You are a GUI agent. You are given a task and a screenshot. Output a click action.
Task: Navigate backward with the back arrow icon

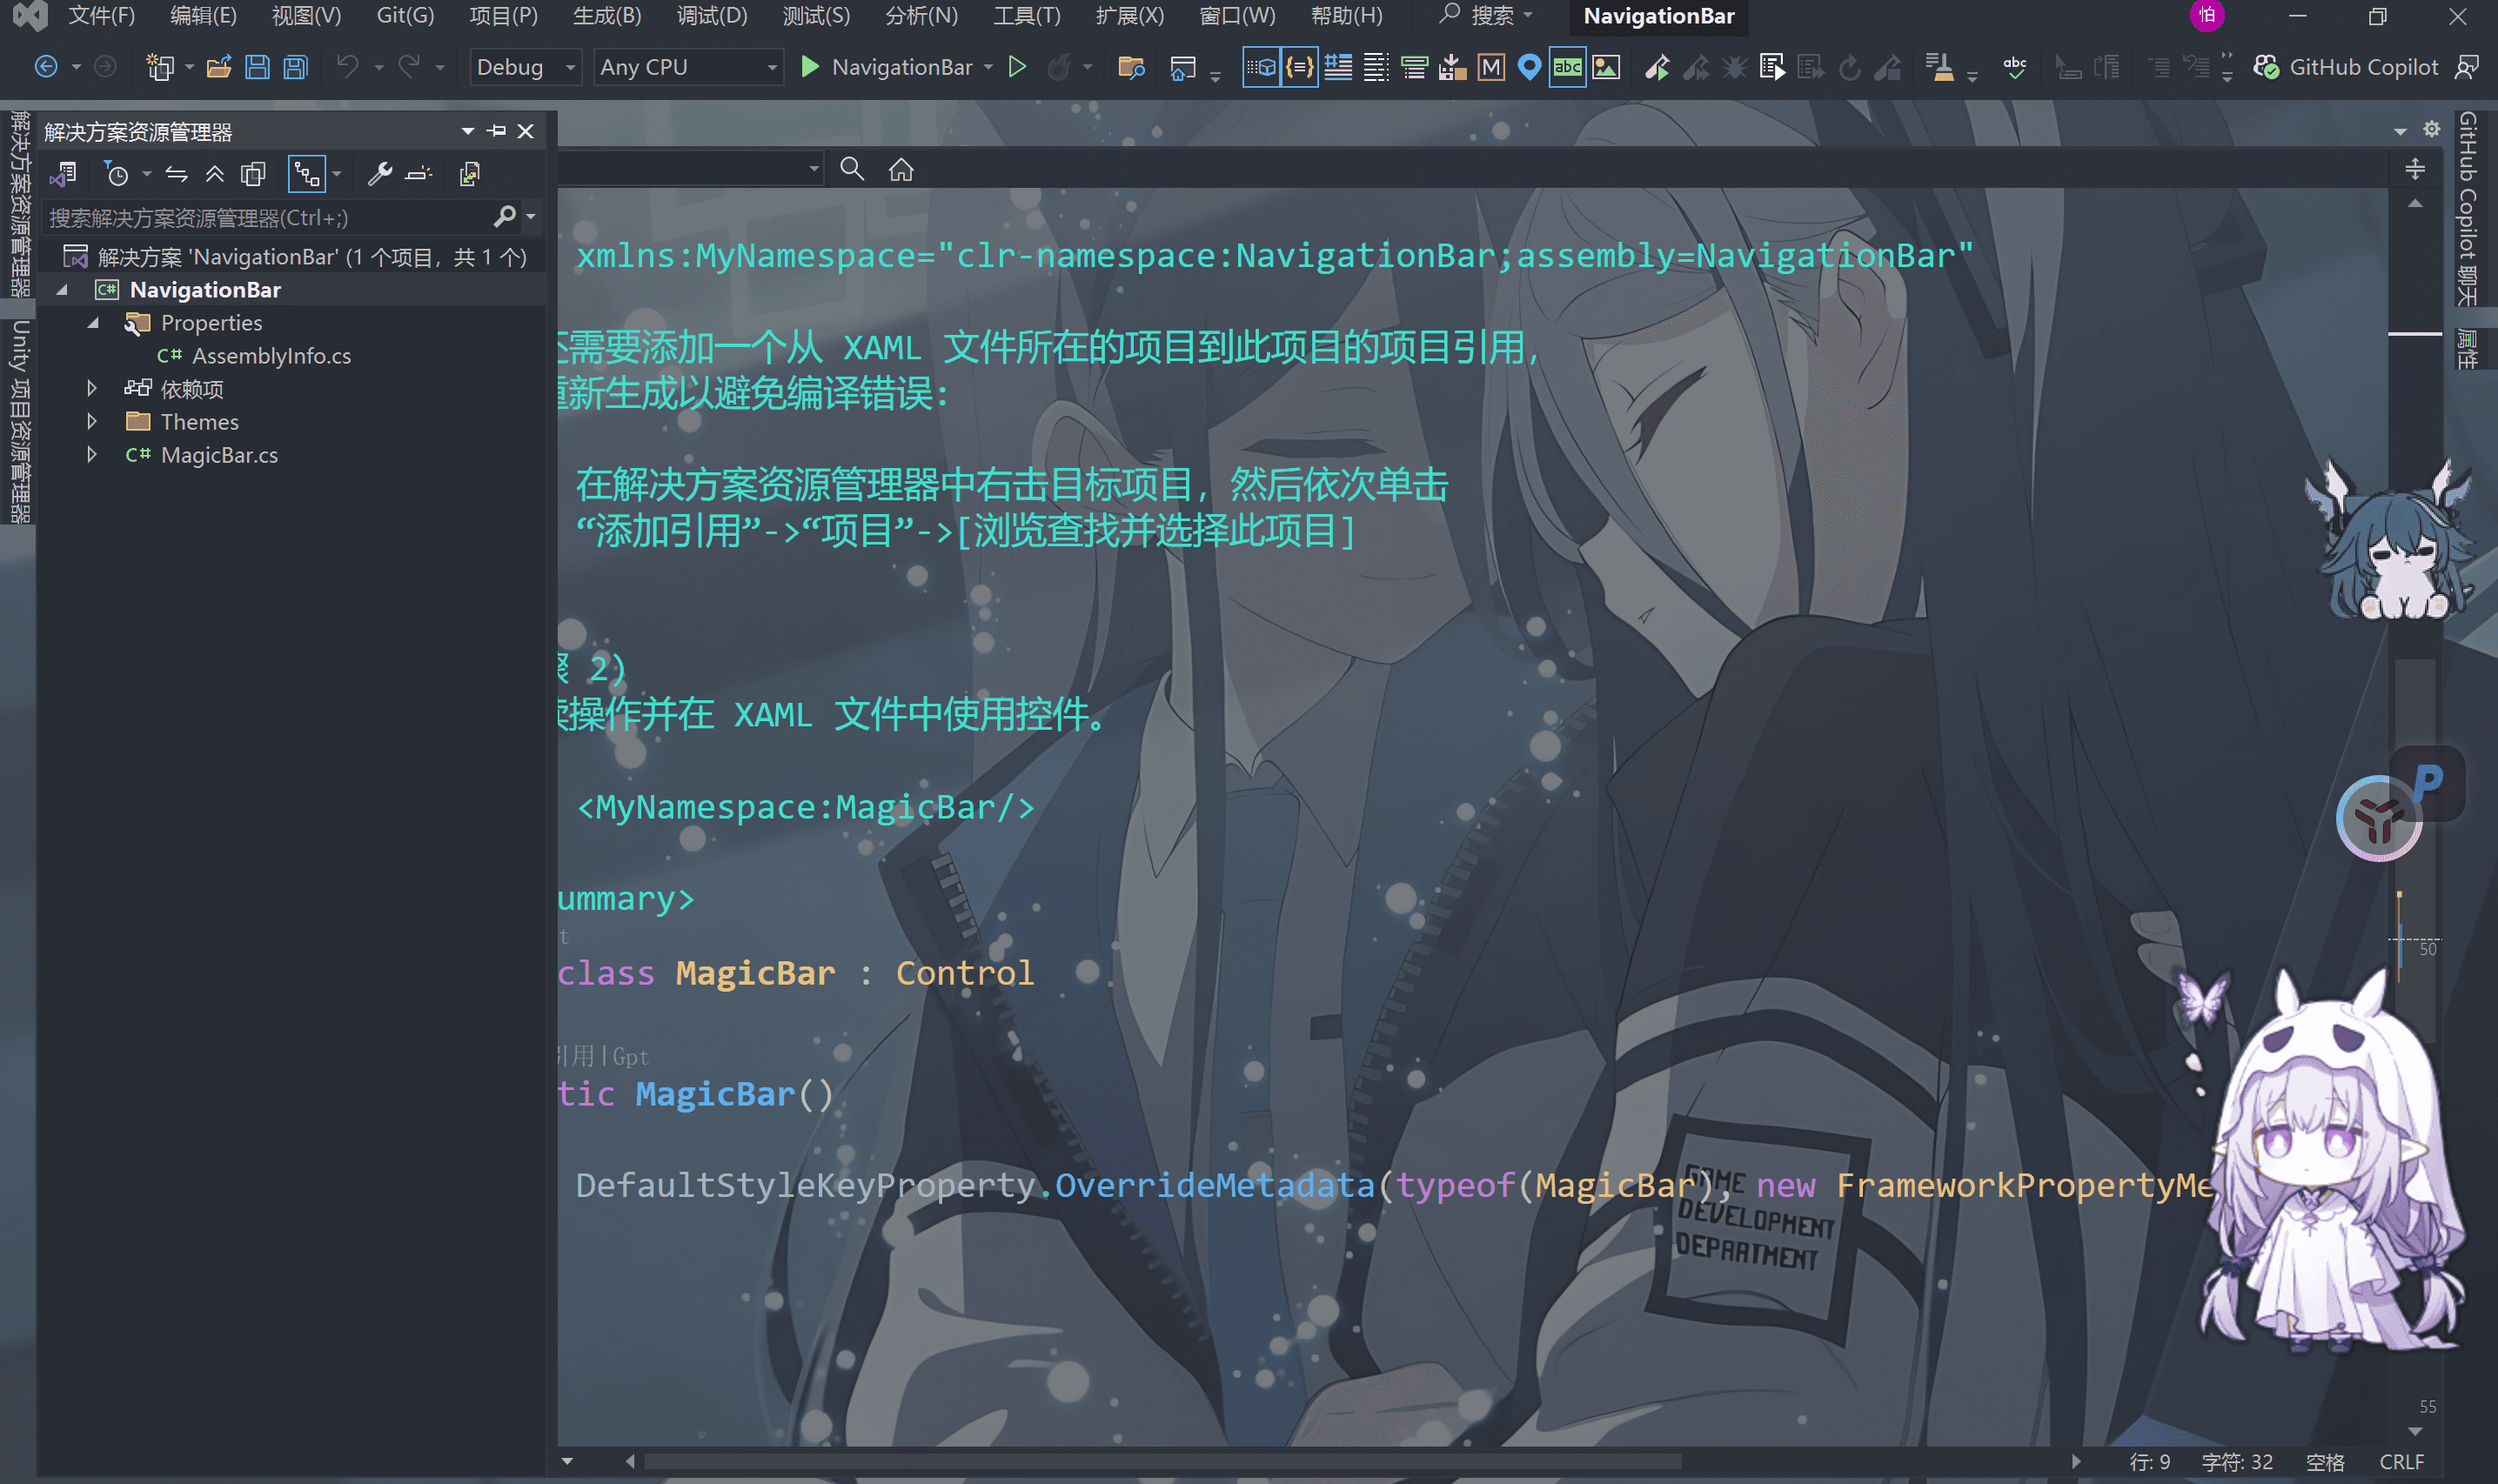click(45, 67)
